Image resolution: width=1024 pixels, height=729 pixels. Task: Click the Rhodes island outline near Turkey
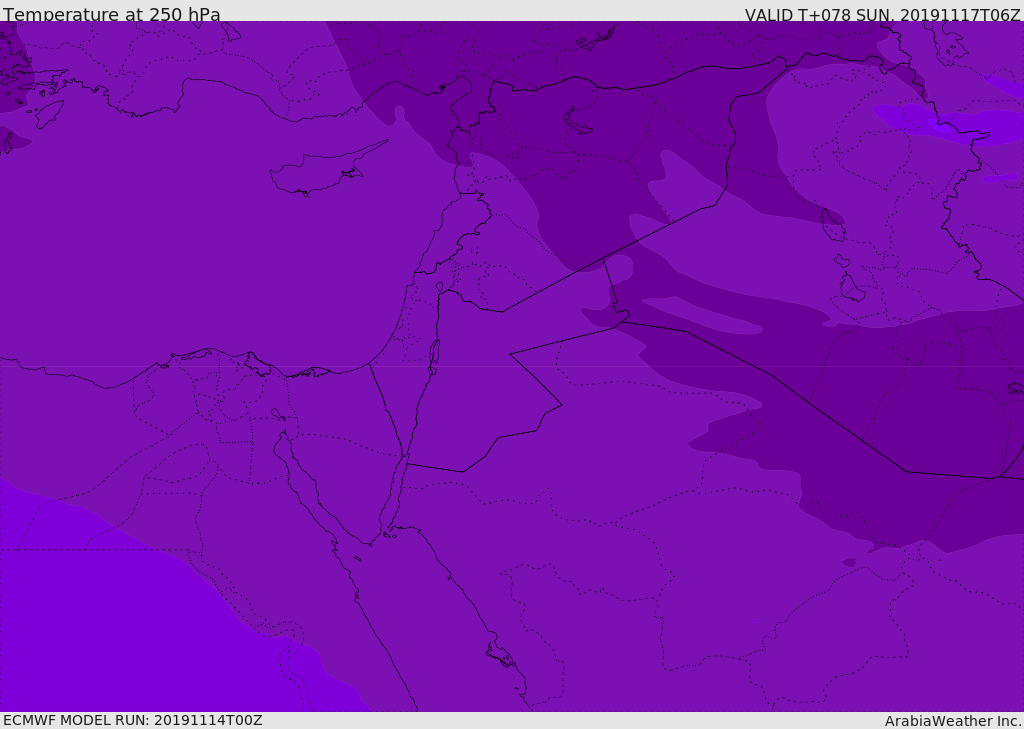pos(50,113)
